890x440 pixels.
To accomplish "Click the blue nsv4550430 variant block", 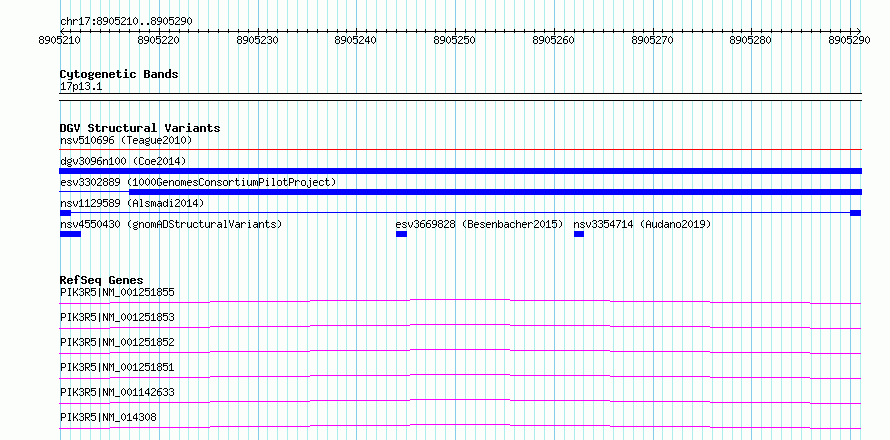I will [70, 234].
